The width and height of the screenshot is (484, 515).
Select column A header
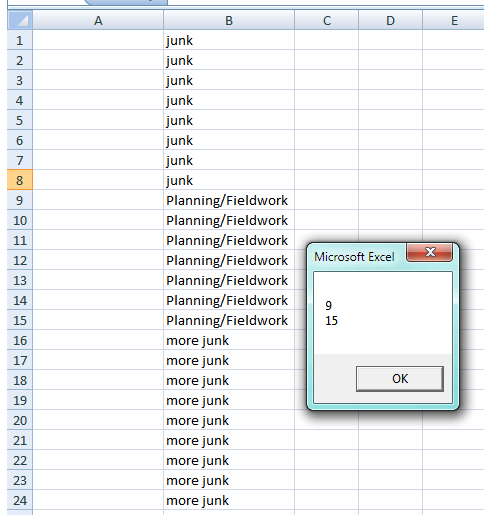[98, 21]
